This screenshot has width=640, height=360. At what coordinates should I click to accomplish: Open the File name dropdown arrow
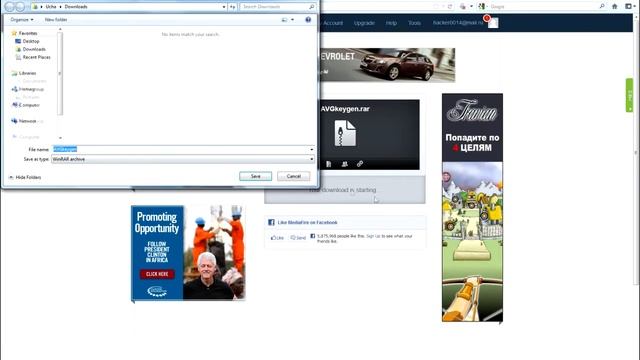(x=312, y=149)
